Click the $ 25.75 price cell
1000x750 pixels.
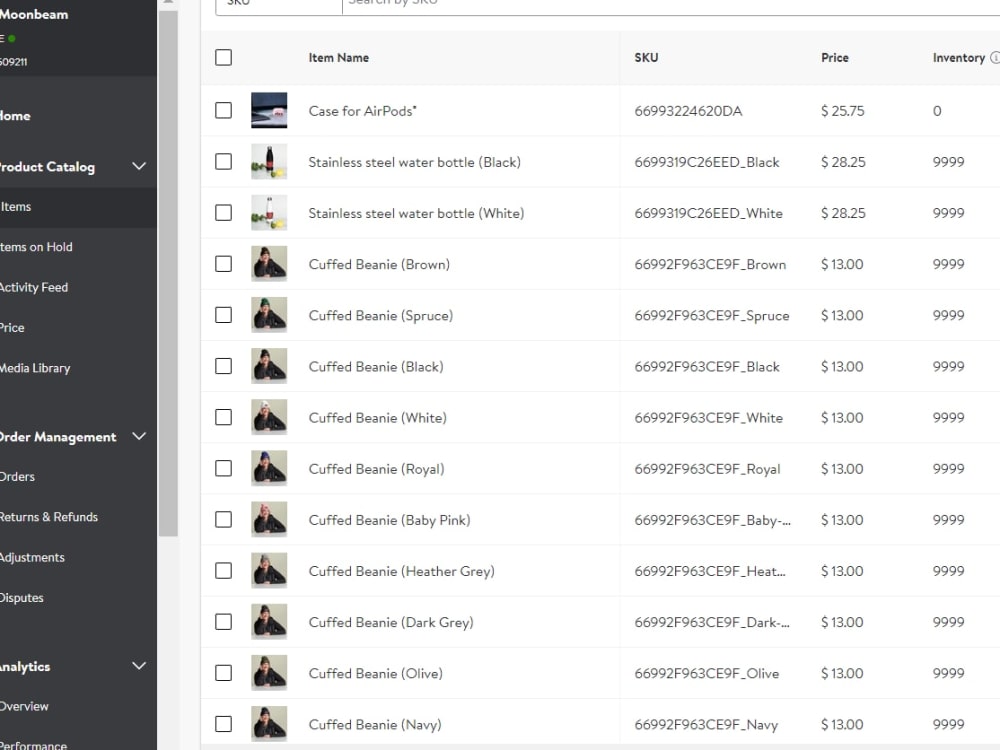842,111
